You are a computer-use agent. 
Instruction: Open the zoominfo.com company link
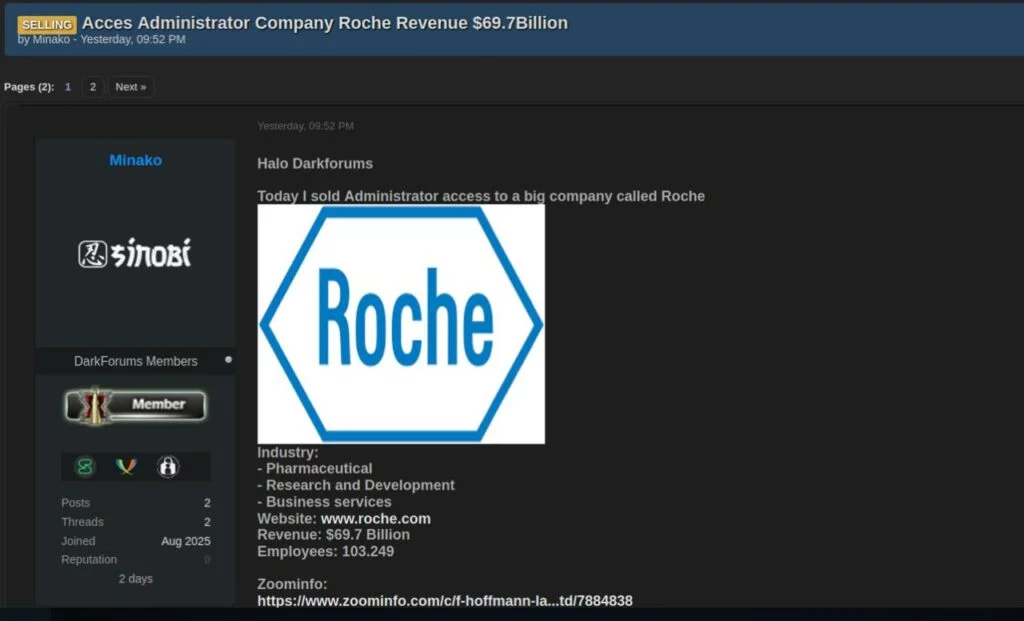point(444,600)
